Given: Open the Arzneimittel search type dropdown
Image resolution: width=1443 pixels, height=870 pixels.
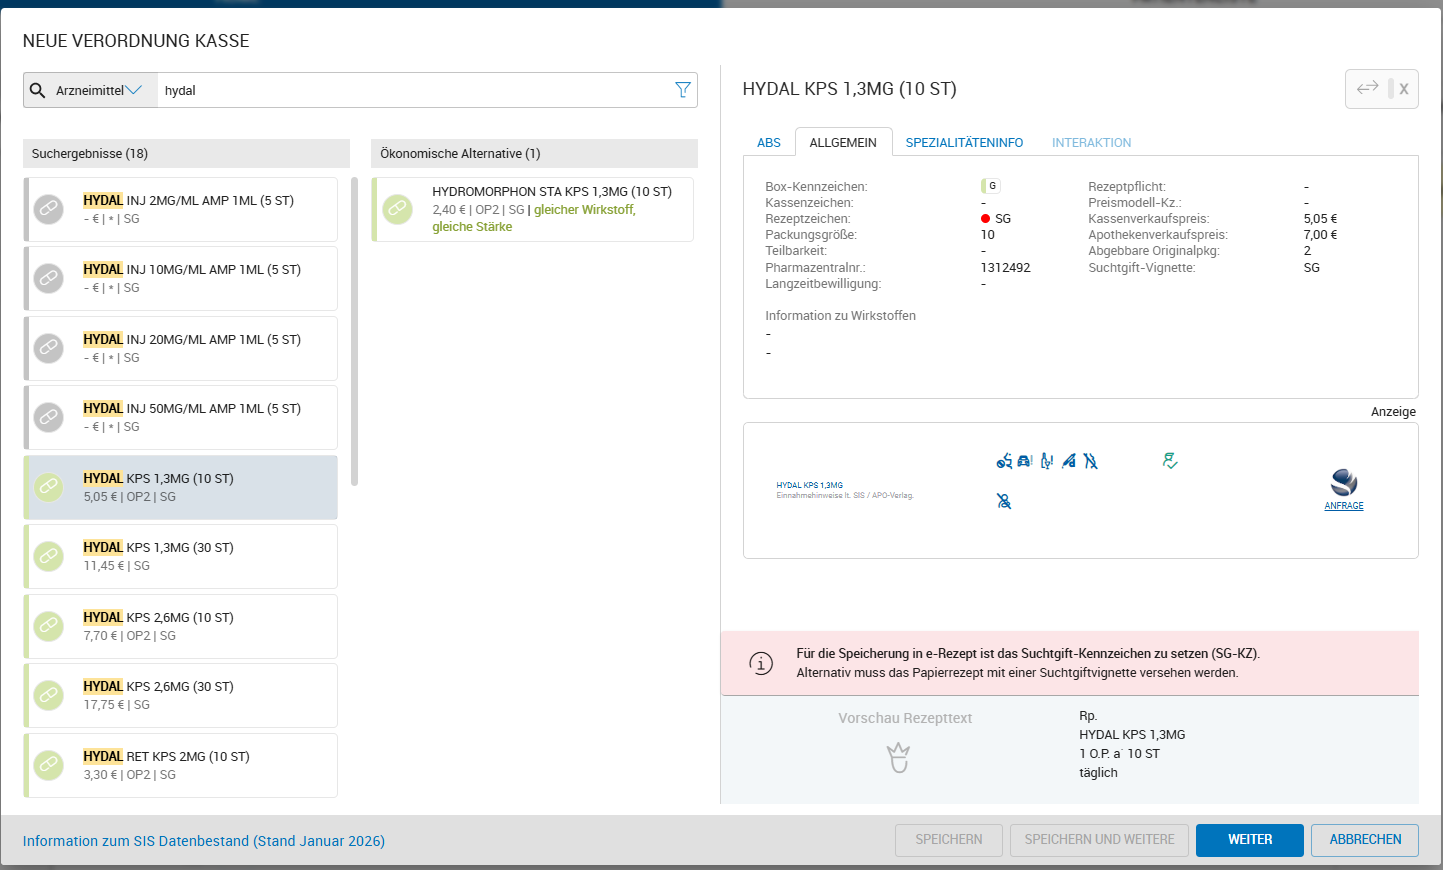Looking at the screenshot, I should tap(98, 90).
